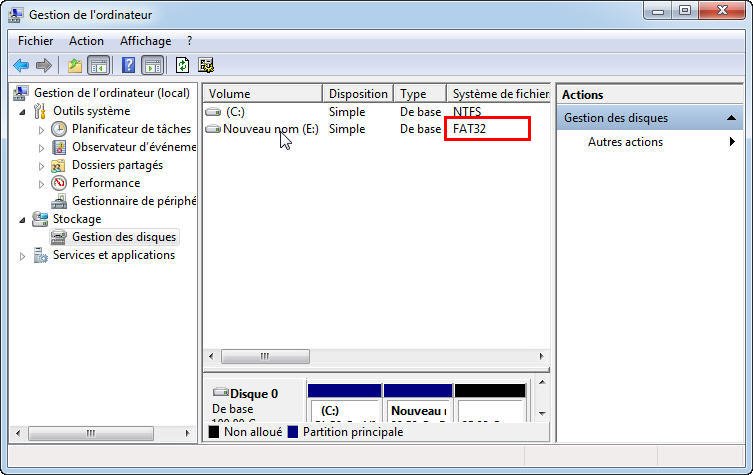Image resolution: width=753 pixels, height=475 pixels.
Task: Sort by Système de fichiers column header
Action: click(x=498, y=94)
